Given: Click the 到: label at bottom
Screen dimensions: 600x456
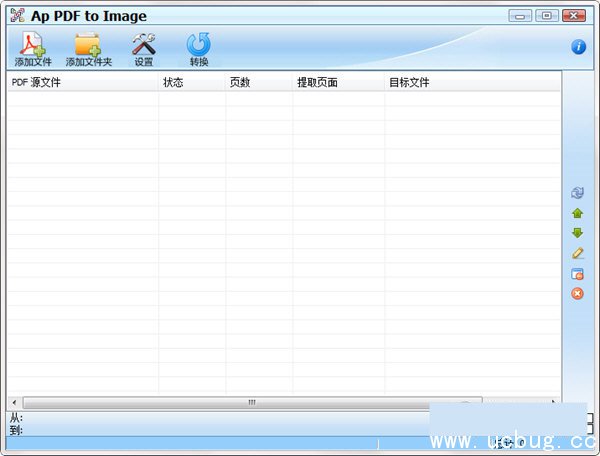Looking at the screenshot, I should click(16, 430).
